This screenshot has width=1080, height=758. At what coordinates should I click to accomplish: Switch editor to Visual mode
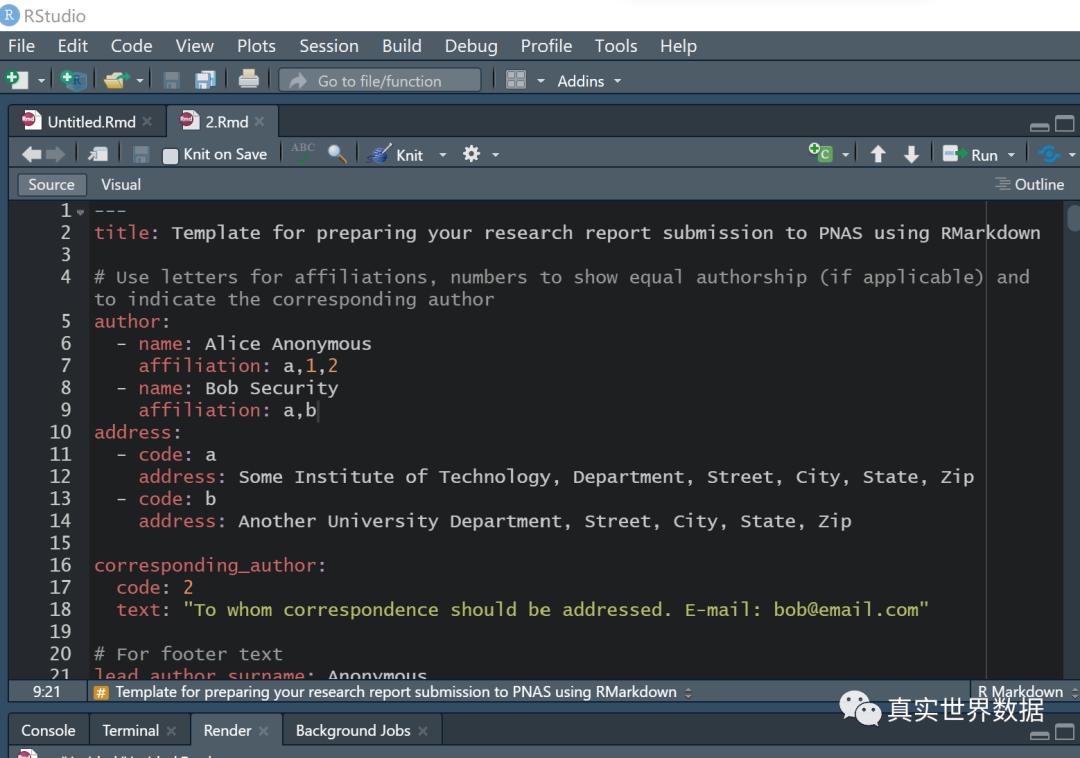[x=121, y=184]
